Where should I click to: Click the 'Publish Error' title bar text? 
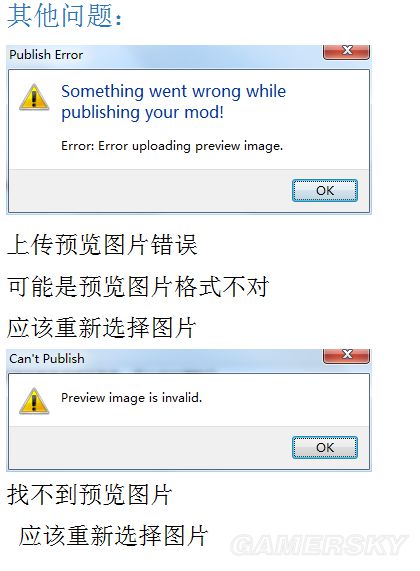coord(46,55)
